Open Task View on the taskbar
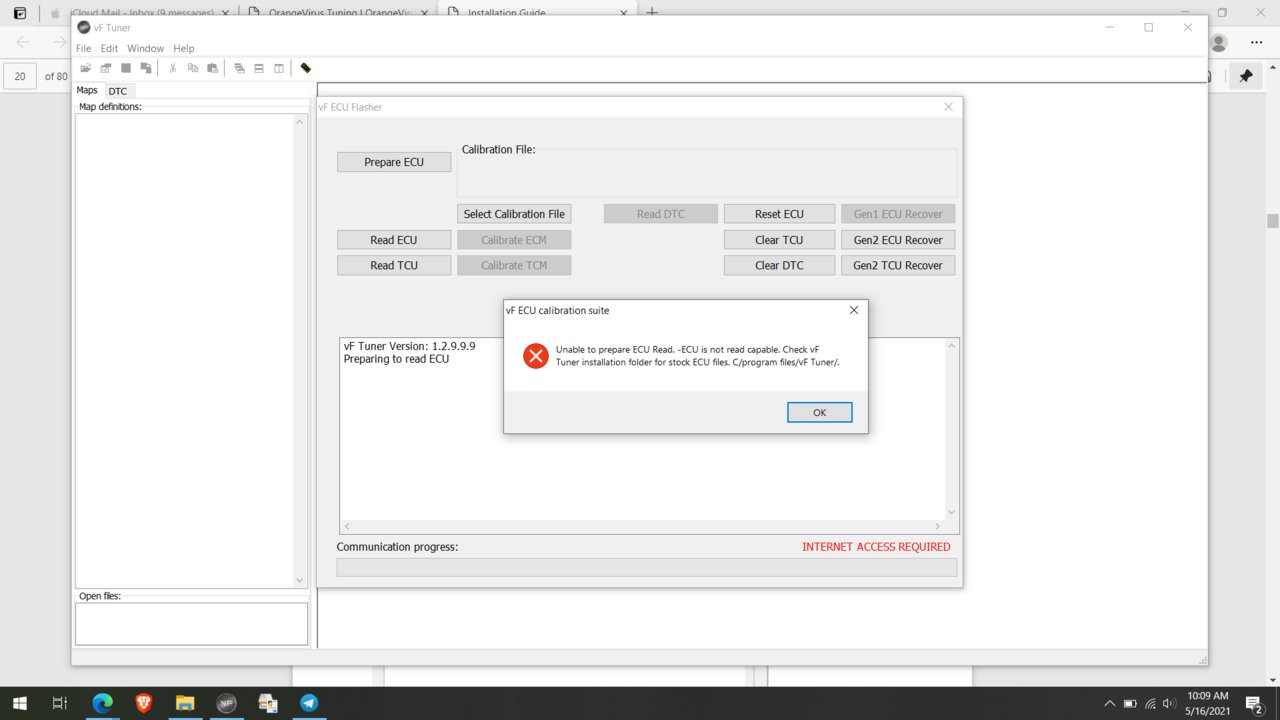The width and height of the screenshot is (1280, 720). 59,703
